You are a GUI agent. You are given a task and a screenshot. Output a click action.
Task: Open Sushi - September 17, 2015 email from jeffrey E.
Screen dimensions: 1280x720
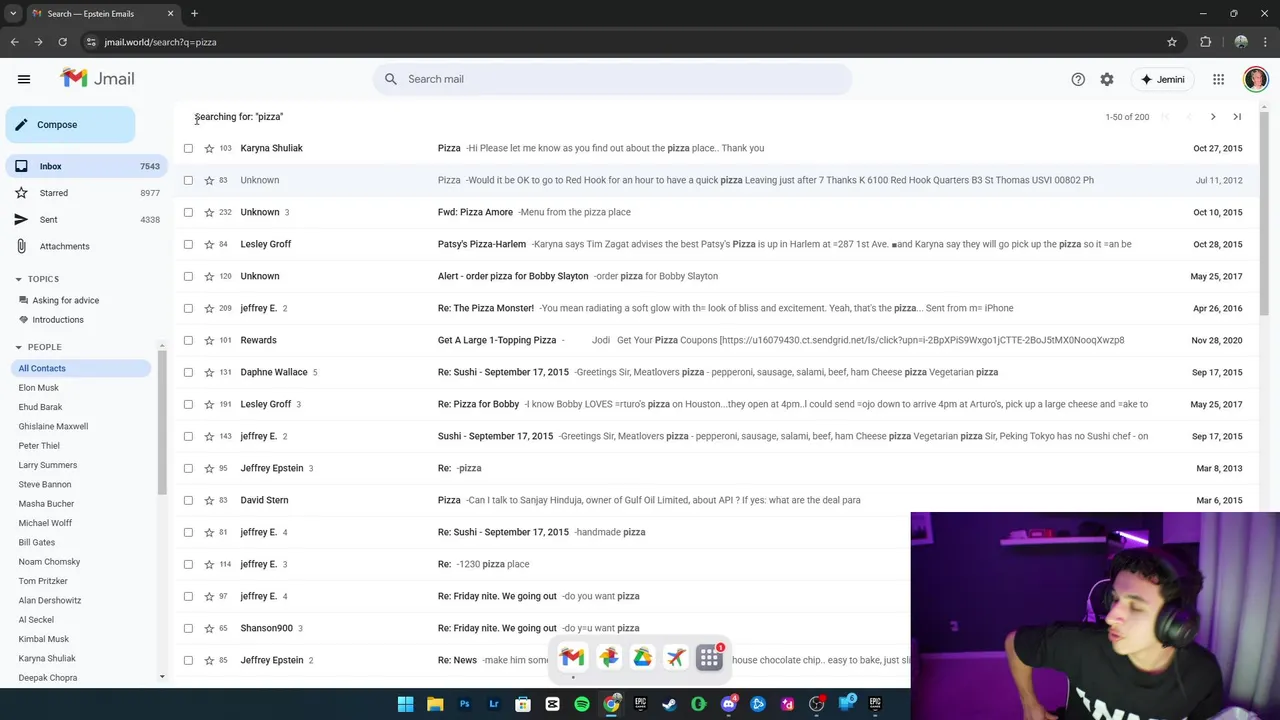click(x=717, y=436)
